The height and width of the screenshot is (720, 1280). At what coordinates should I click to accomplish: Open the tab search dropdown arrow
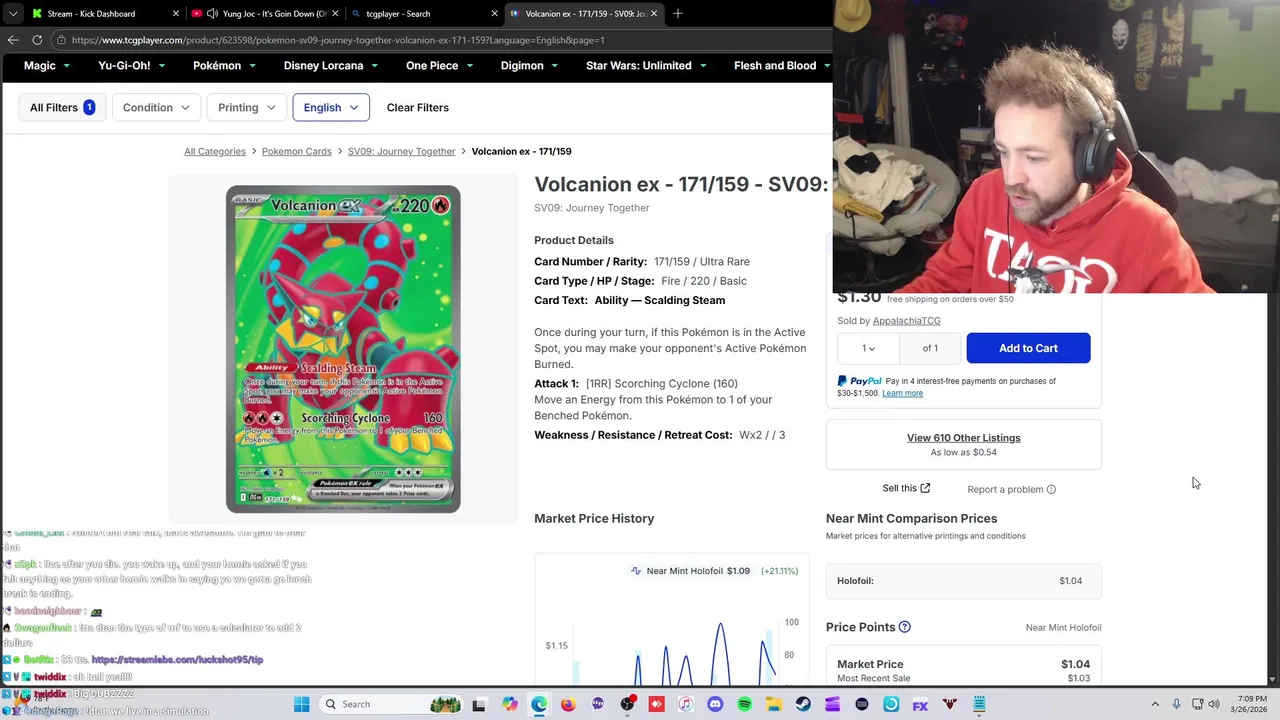click(13, 13)
